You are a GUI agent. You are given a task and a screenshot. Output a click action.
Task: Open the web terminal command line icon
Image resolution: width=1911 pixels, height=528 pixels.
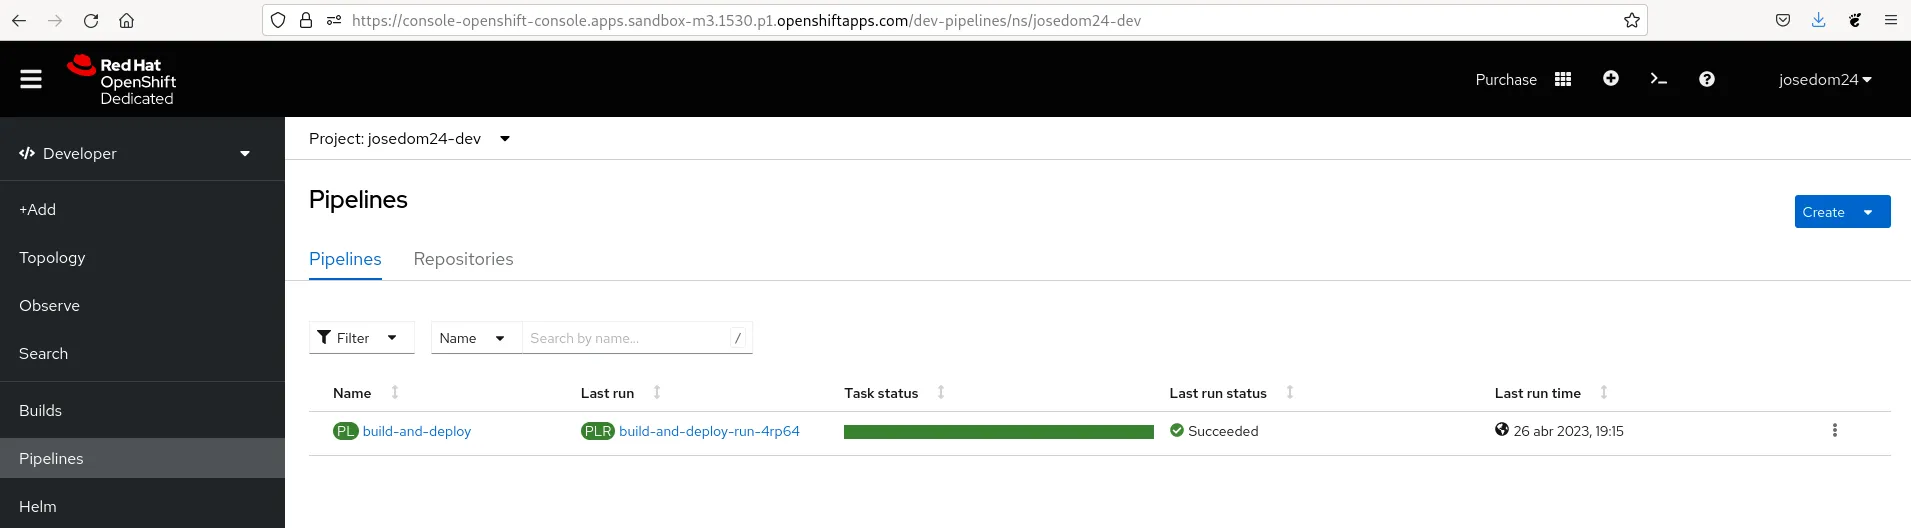pyautogui.click(x=1658, y=79)
